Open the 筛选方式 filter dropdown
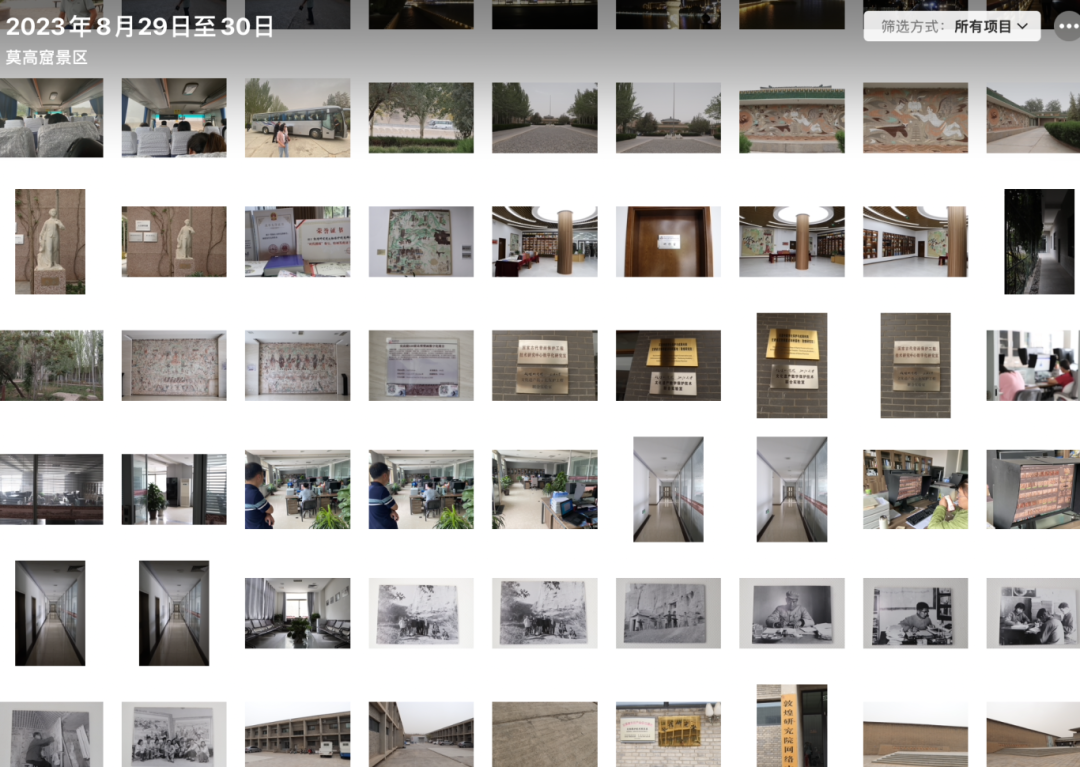Image resolution: width=1080 pixels, height=767 pixels. tap(952, 27)
